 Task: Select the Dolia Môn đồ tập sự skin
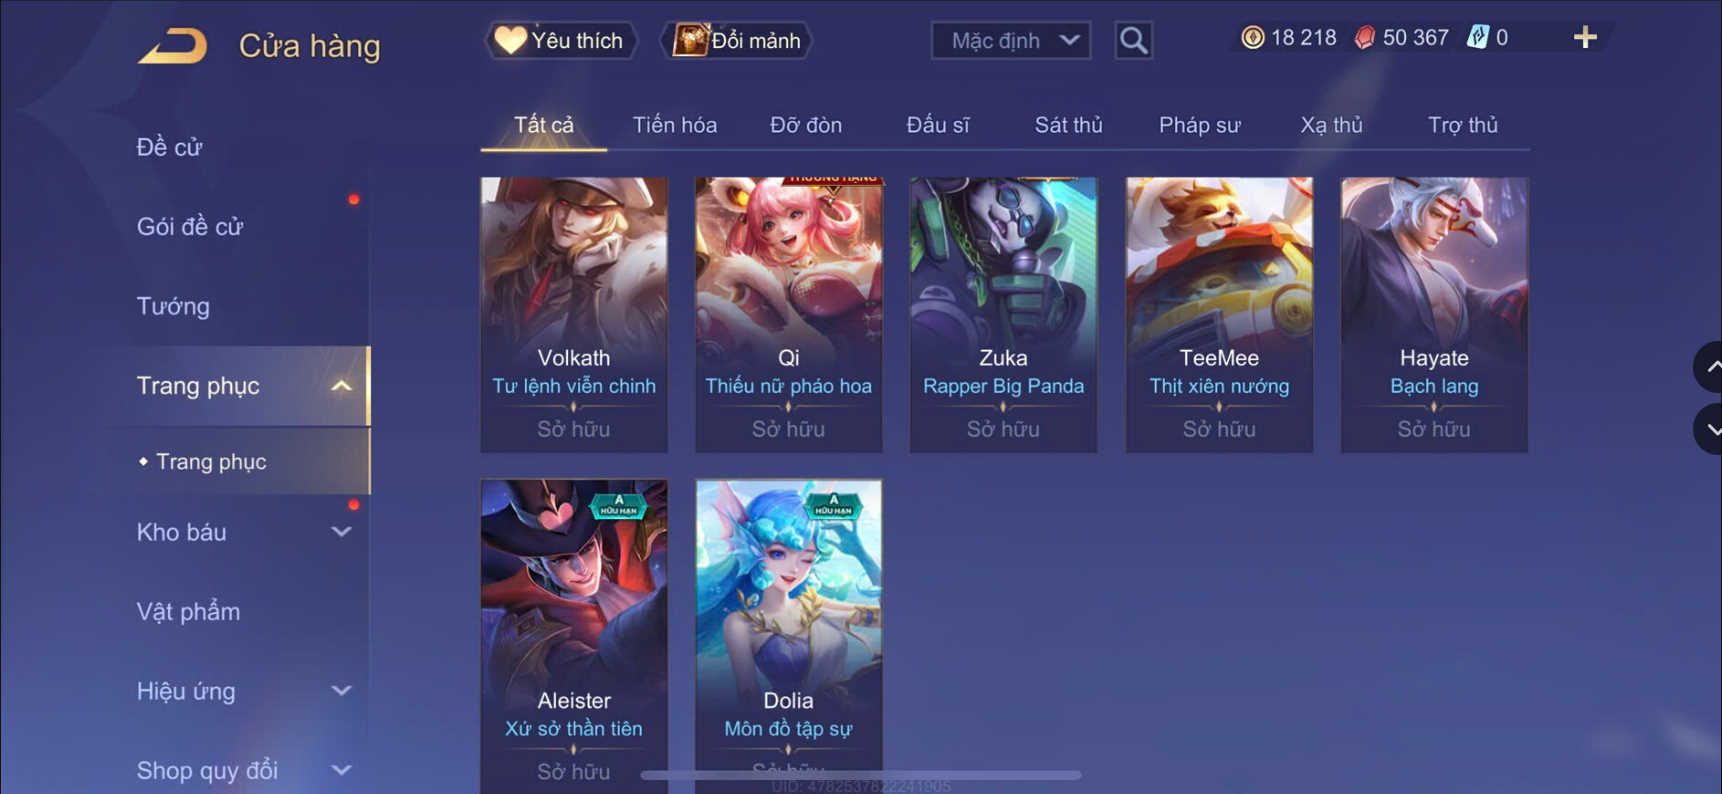(x=789, y=636)
